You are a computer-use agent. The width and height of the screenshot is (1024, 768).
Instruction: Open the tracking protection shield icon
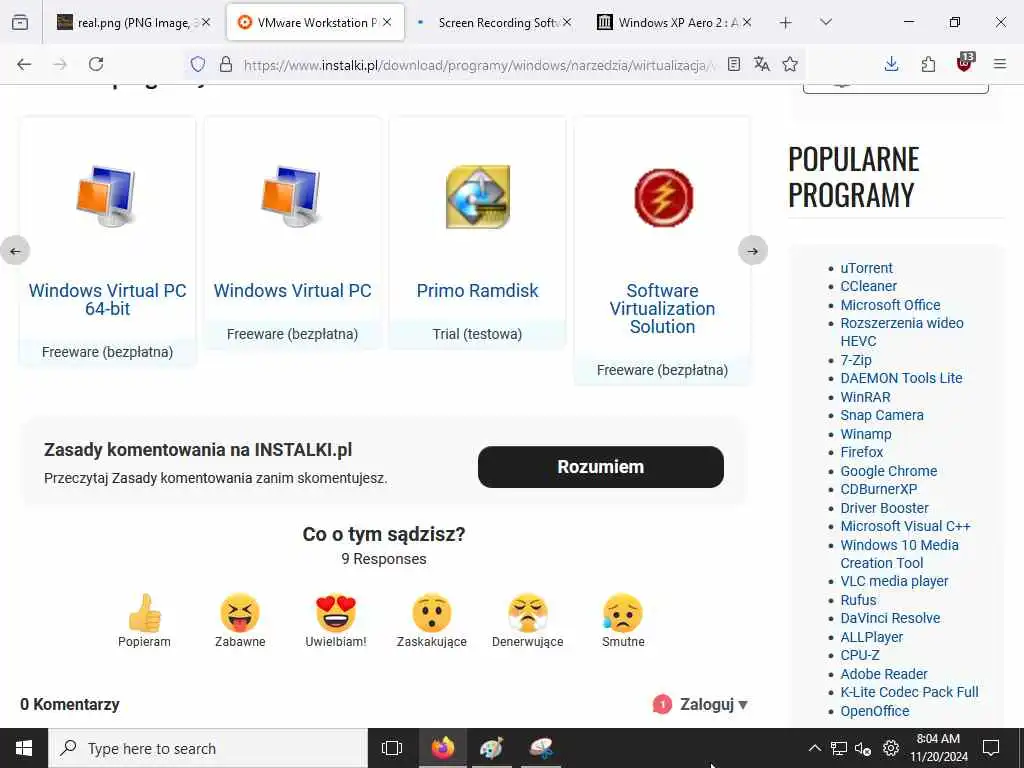198,64
